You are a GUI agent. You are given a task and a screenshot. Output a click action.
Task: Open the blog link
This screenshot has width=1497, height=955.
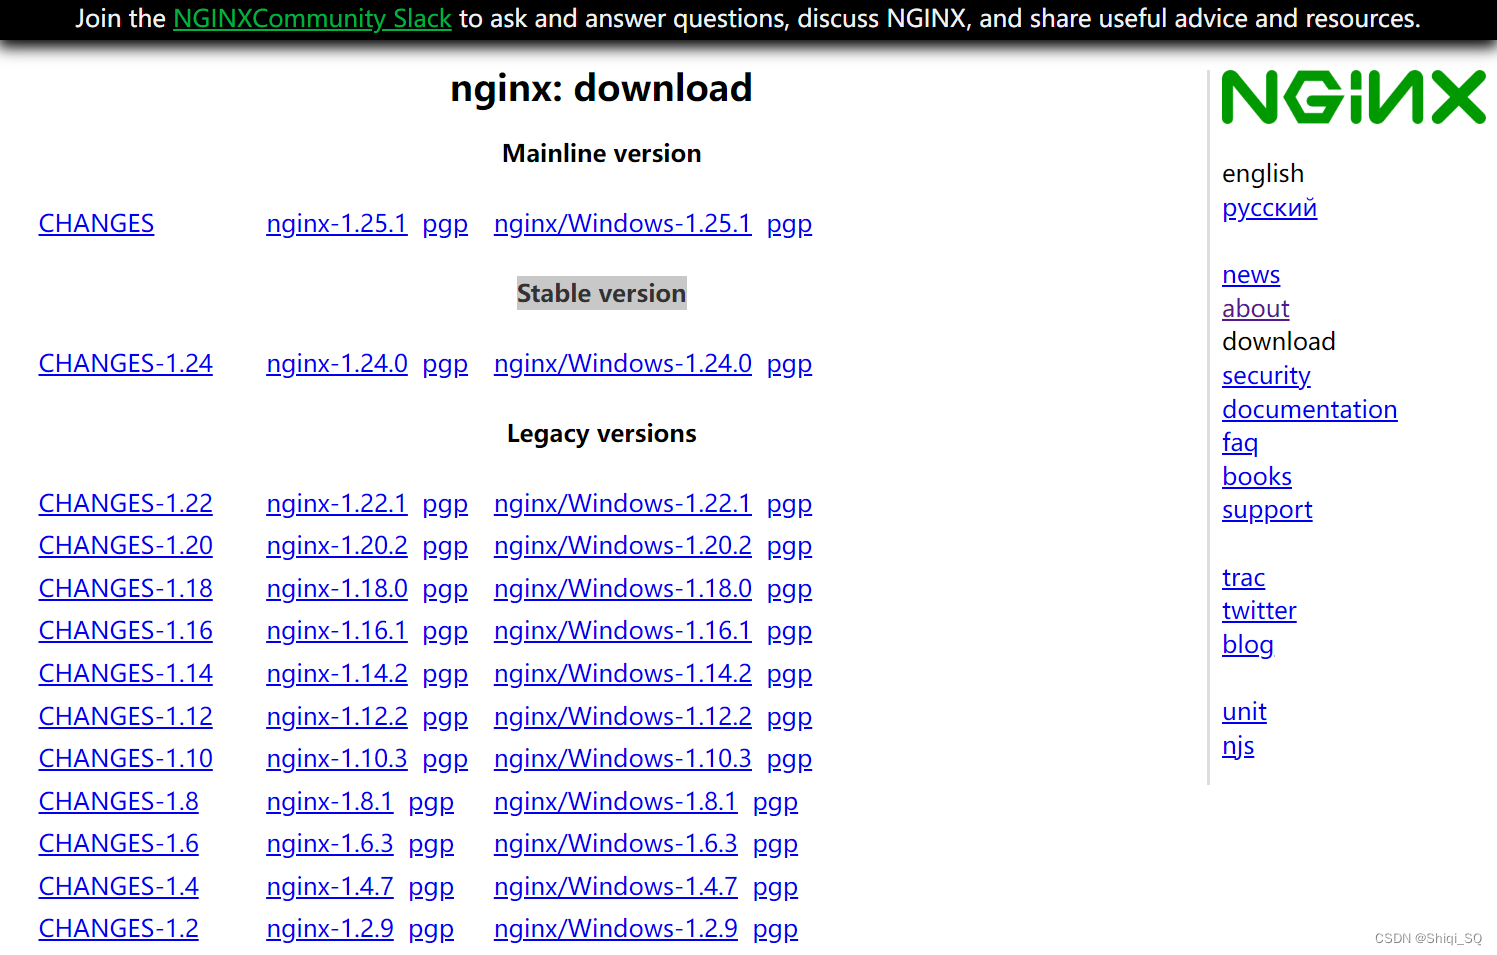pos(1248,644)
